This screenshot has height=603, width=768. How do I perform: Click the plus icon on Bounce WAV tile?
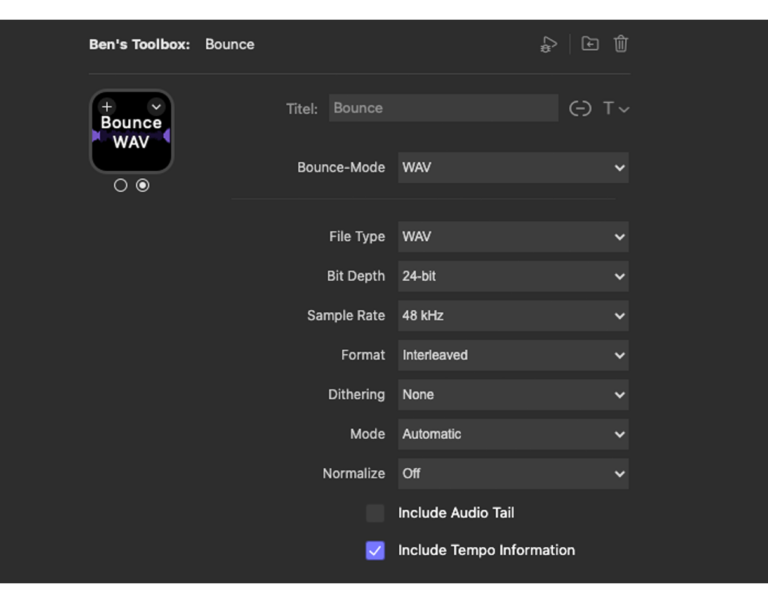(x=107, y=107)
